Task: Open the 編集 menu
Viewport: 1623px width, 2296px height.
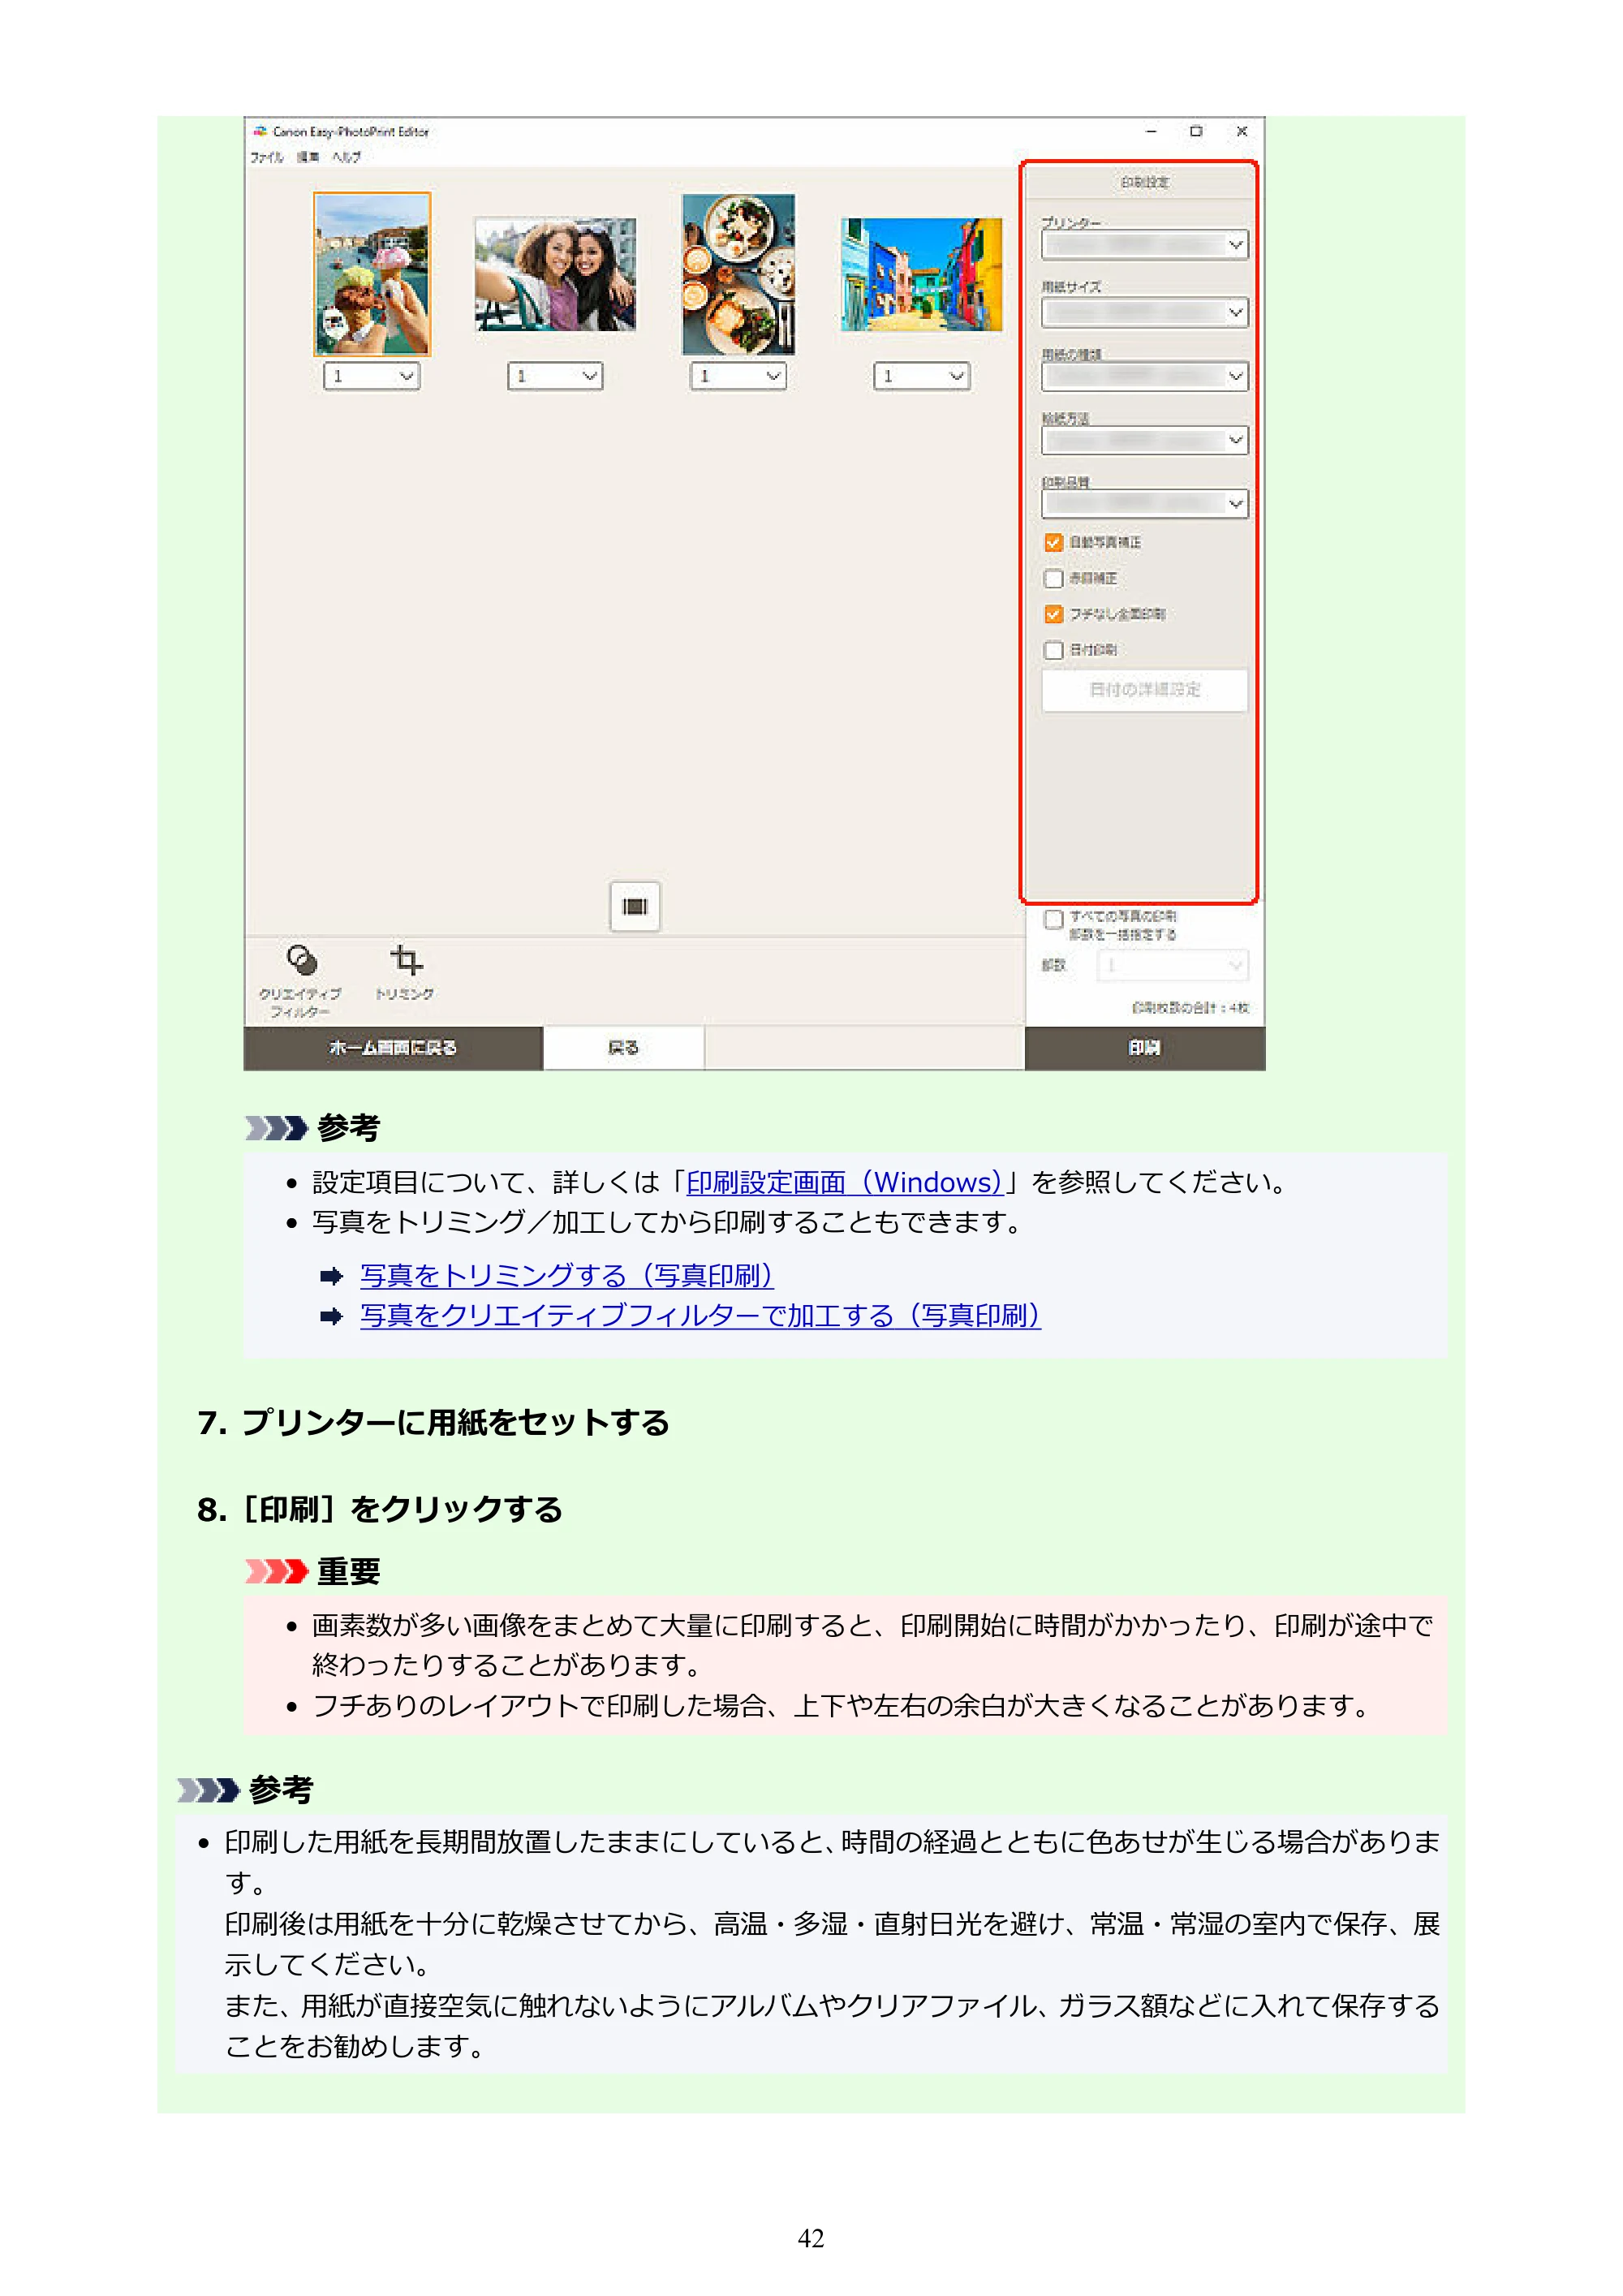Action: [x=308, y=157]
